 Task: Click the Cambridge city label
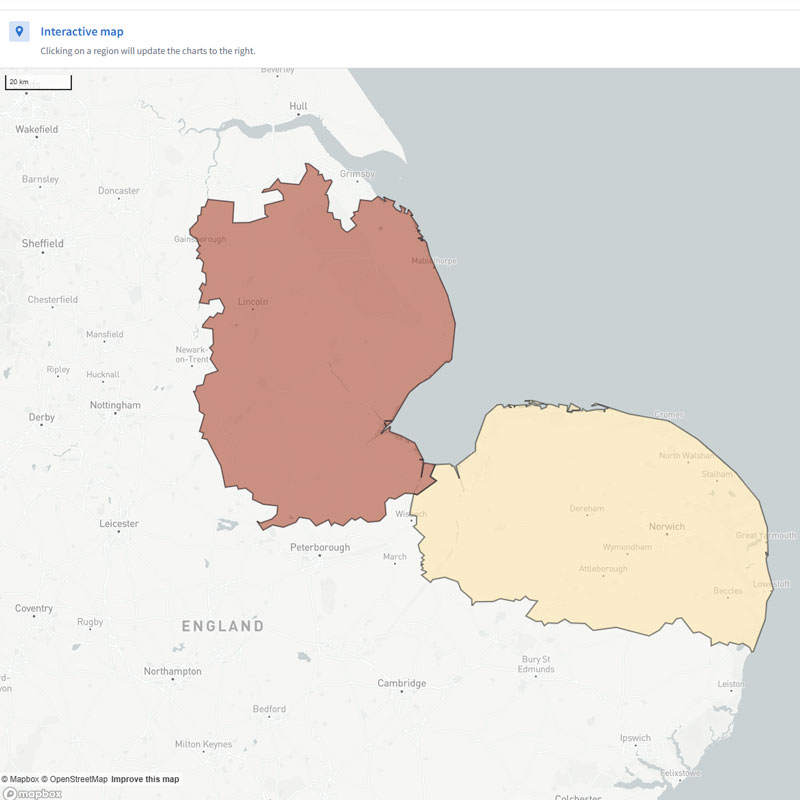coord(401,683)
